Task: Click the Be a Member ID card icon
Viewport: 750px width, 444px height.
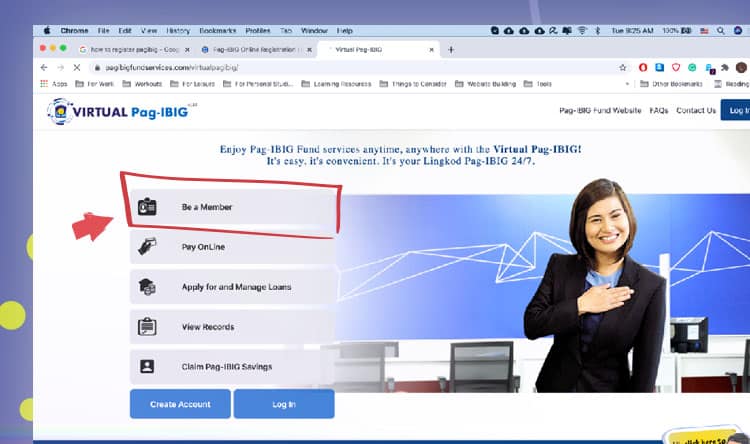Action: click(147, 207)
